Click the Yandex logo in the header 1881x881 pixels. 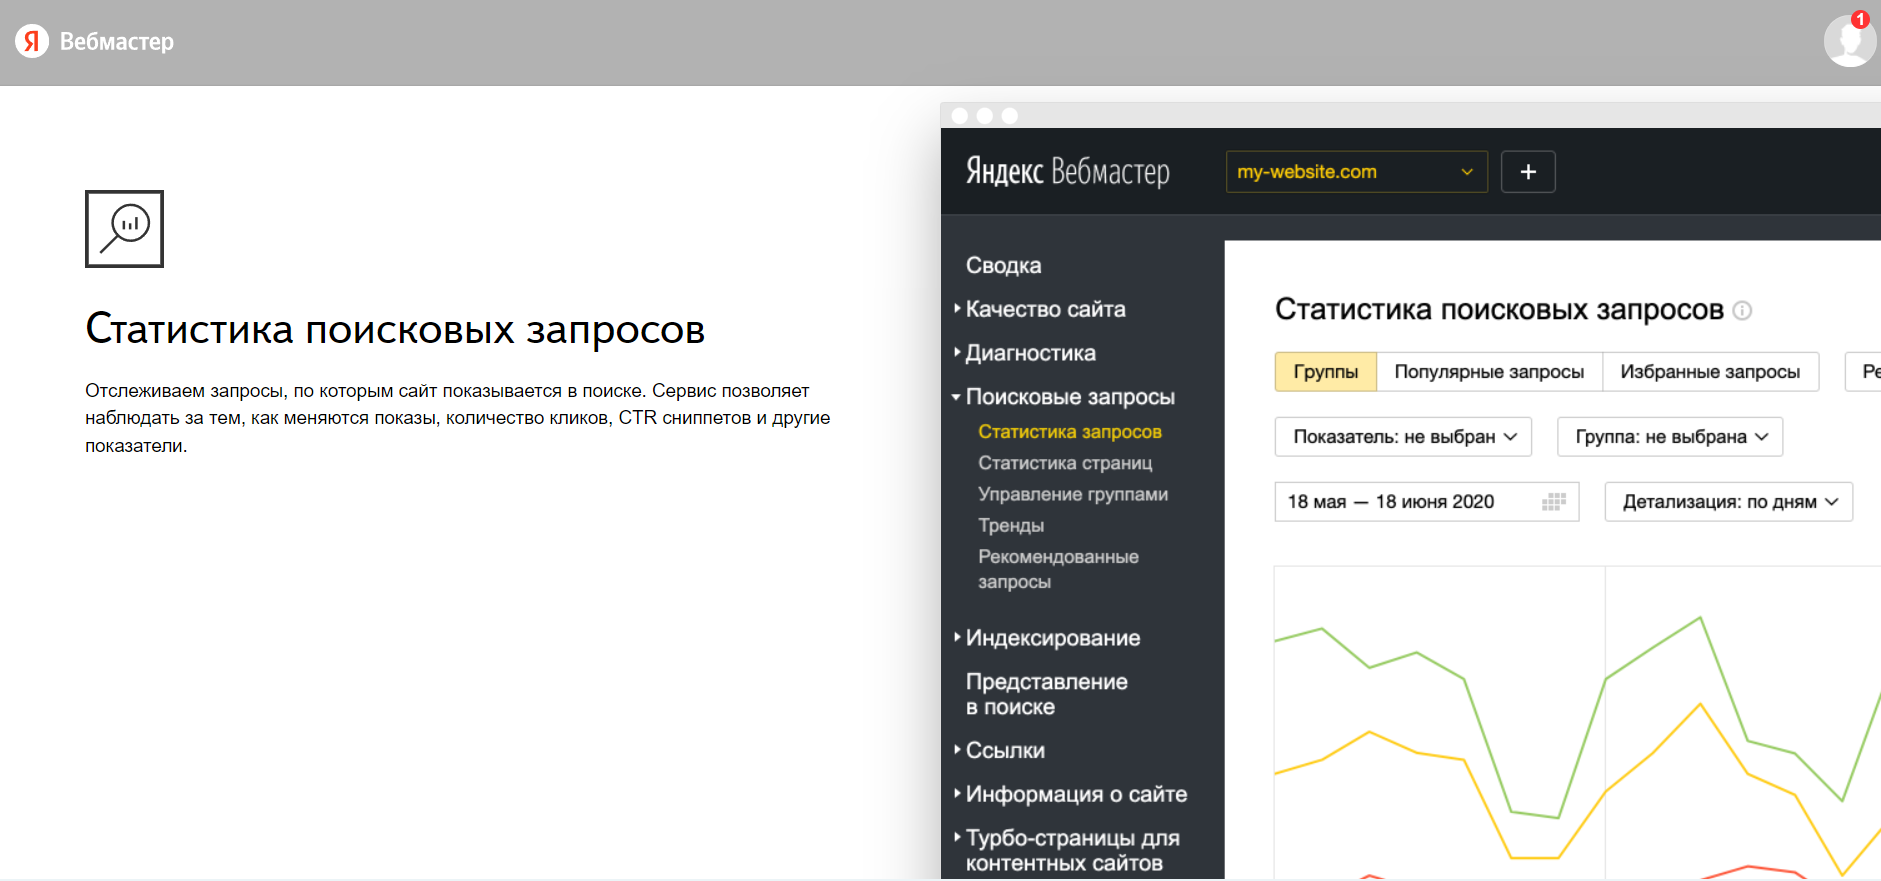(x=32, y=41)
